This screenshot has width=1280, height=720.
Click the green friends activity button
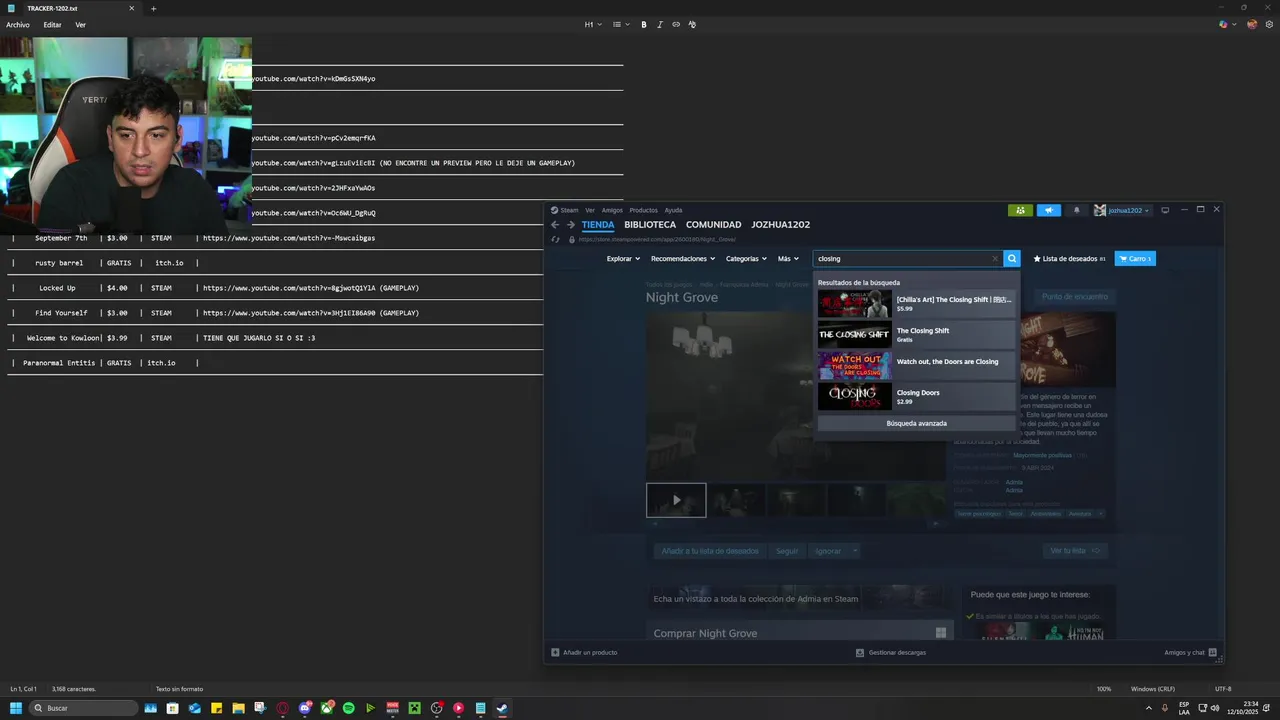(x=1020, y=210)
